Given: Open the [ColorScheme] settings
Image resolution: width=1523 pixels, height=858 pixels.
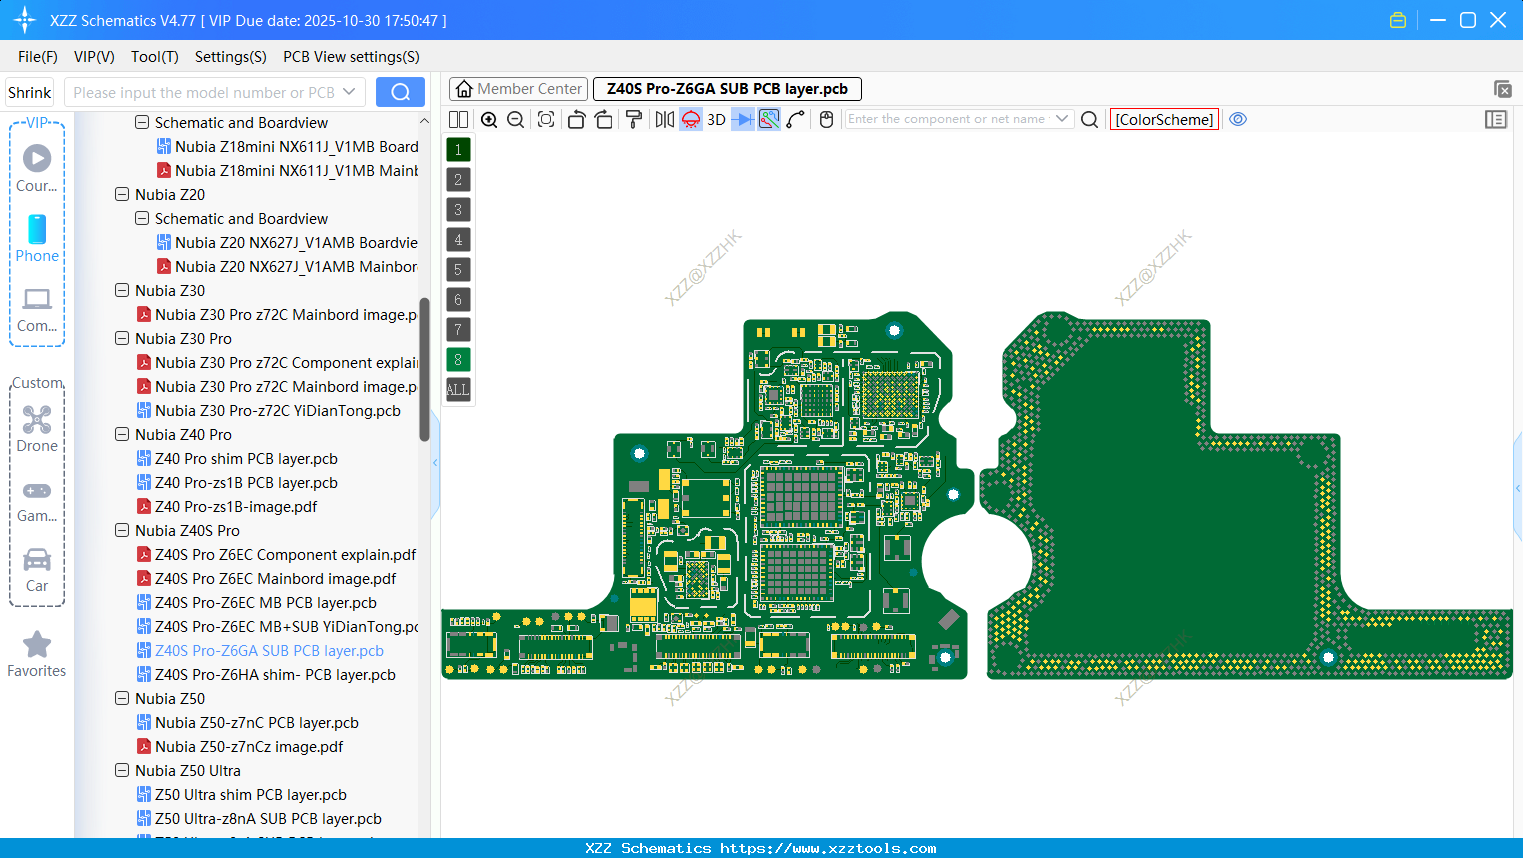Looking at the screenshot, I should (1164, 119).
